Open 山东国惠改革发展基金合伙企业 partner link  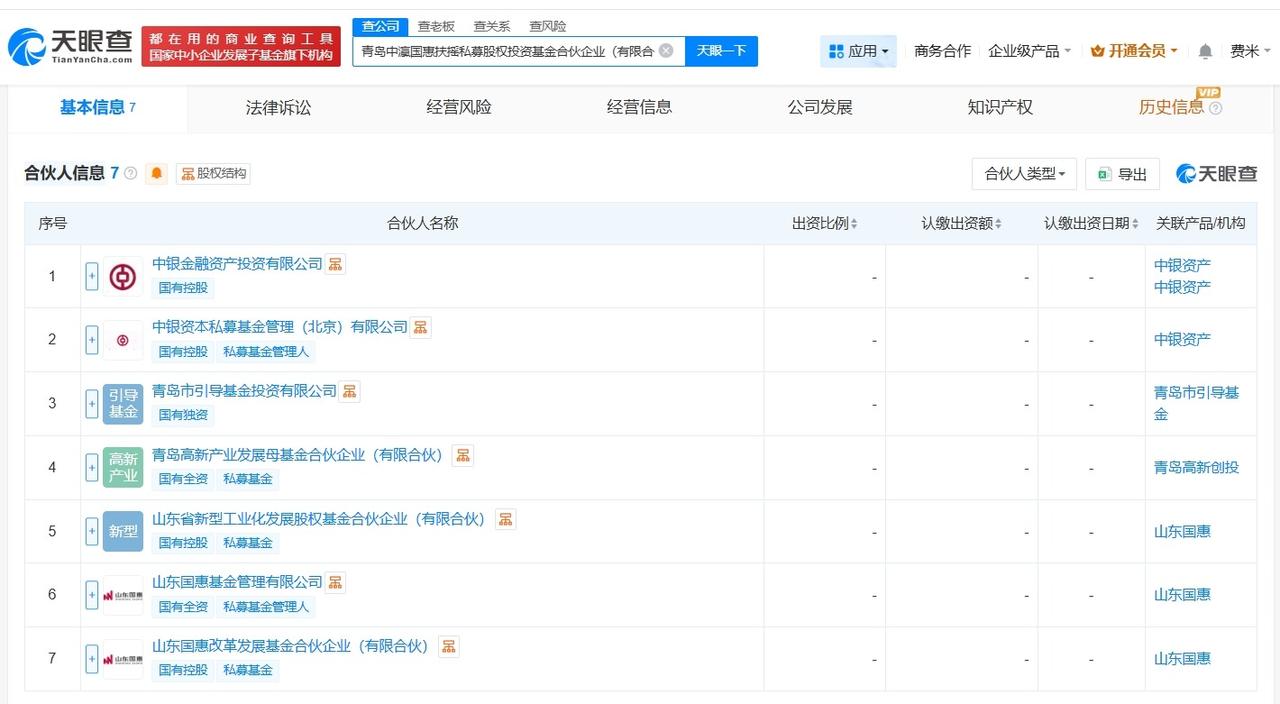(290, 646)
